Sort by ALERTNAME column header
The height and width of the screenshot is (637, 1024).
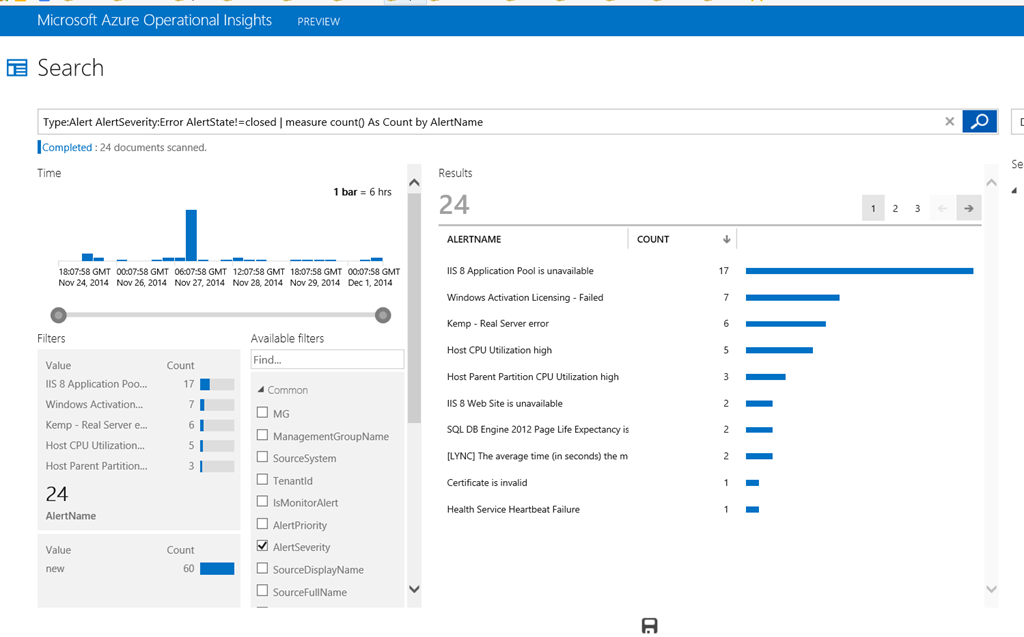click(x=474, y=239)
